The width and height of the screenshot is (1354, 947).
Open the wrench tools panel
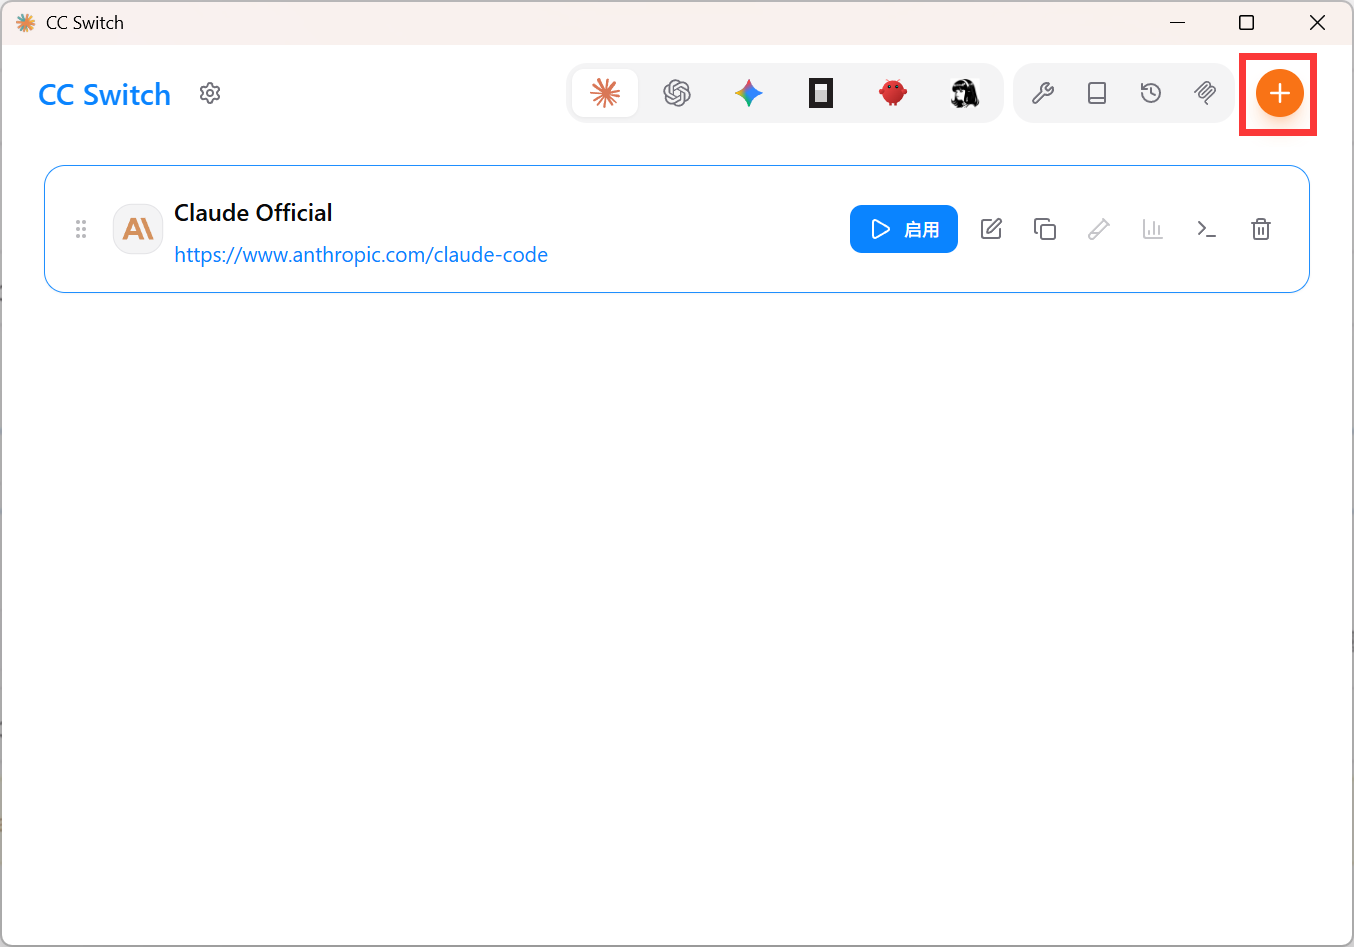click(1043, 93)
